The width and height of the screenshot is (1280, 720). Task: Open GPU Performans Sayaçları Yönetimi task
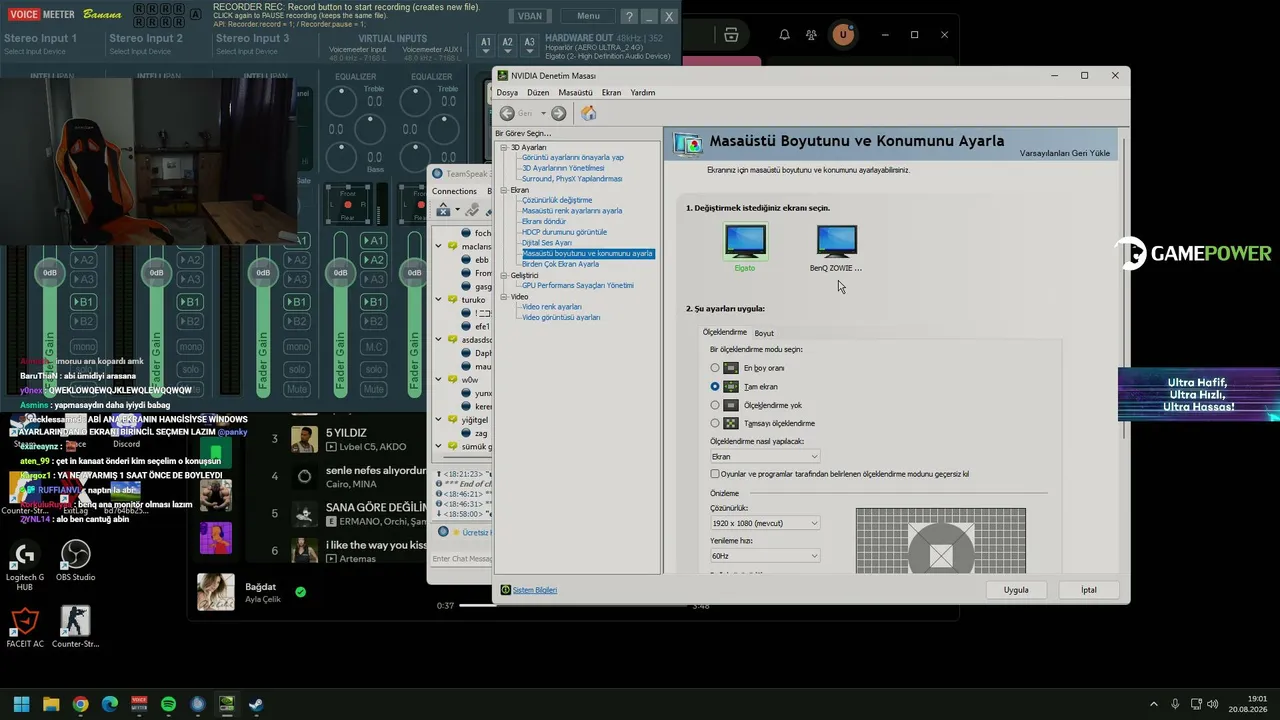(578, 286)
